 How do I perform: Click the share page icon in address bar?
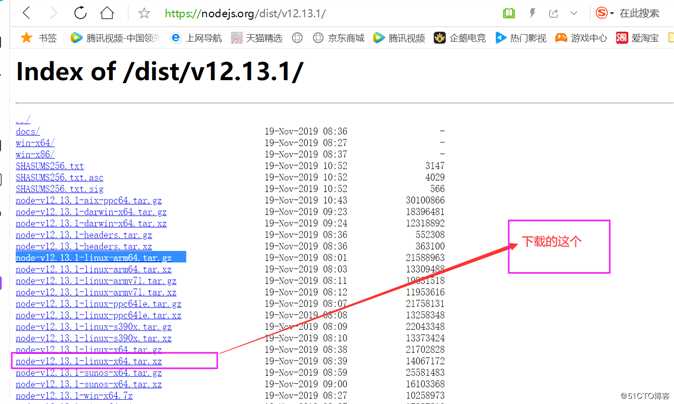point(553,13)
